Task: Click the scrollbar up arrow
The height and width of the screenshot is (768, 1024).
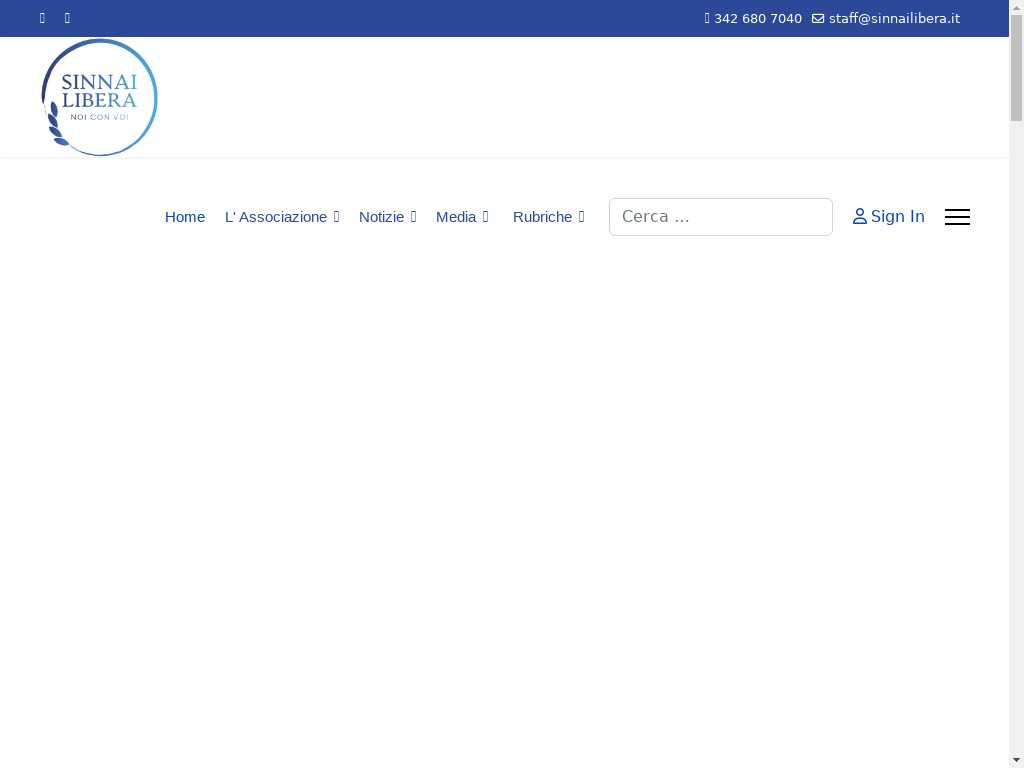Action: point(1016,7)
